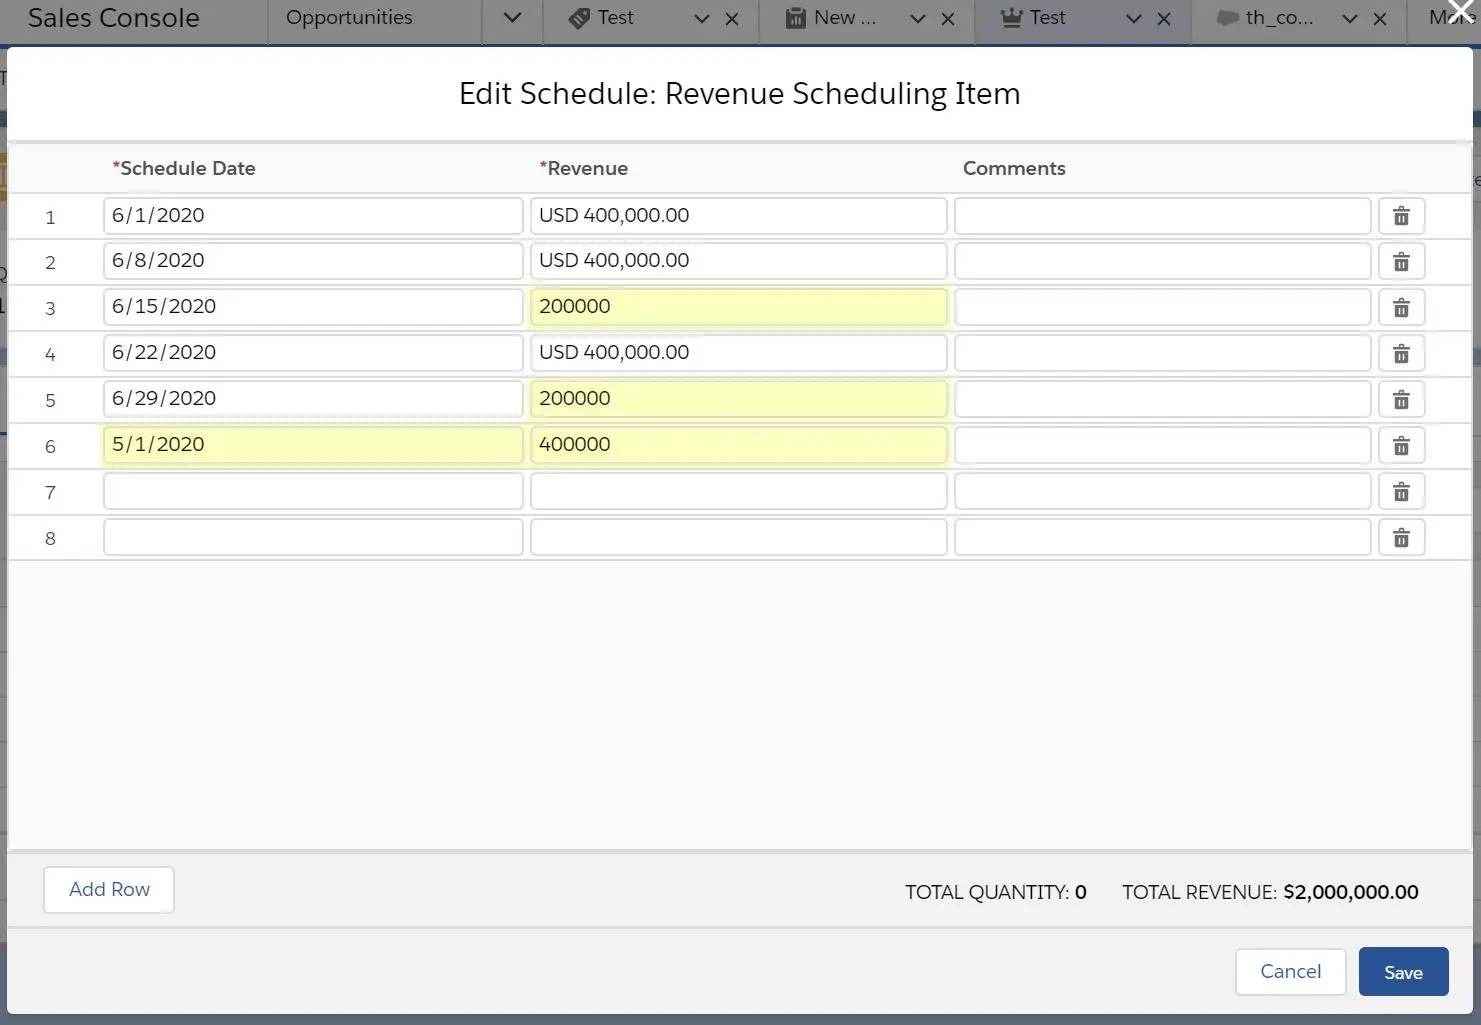Switch to the New ... tab

tap(845, 18)
